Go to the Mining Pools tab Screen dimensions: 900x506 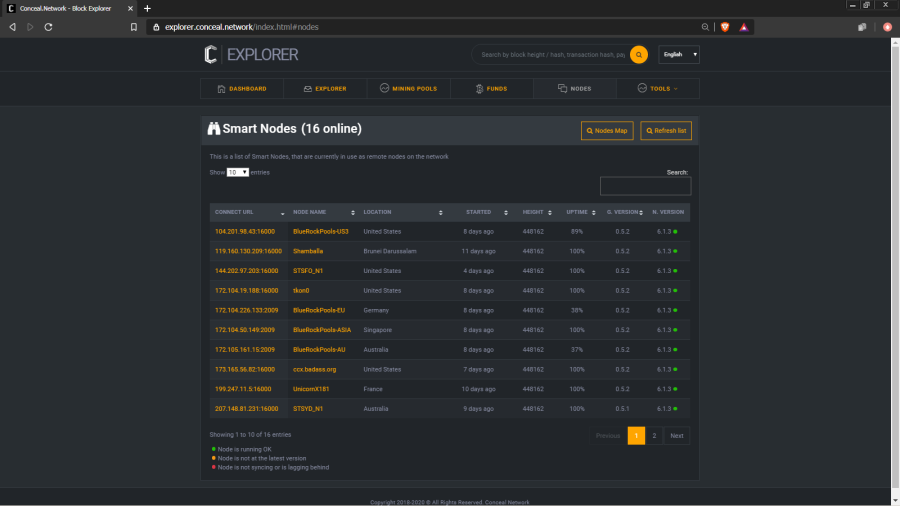408,89
